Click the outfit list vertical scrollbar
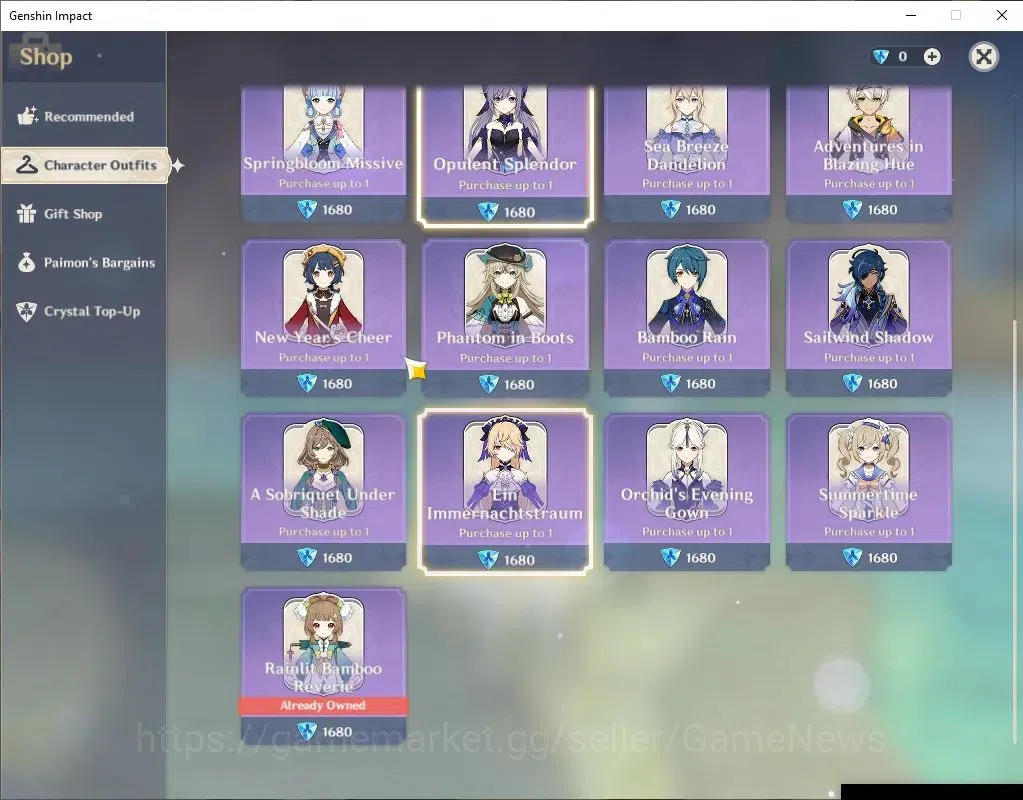The height and width of the screenshot is (800, 1023). [x=1013, y=532]
